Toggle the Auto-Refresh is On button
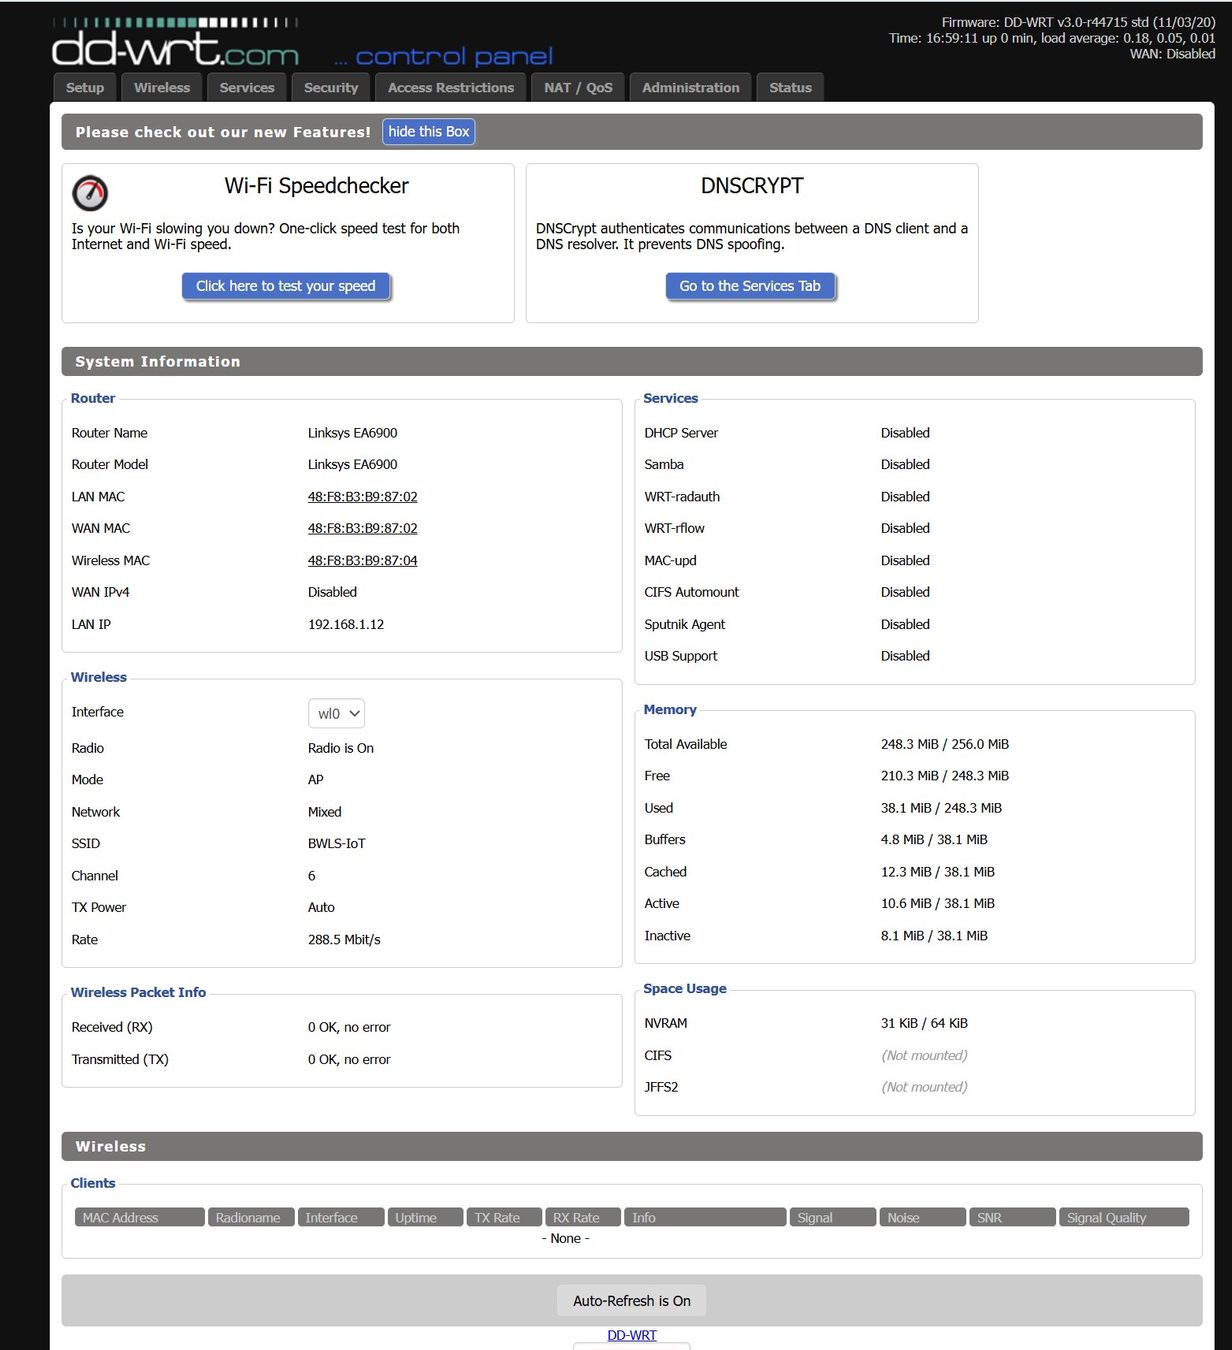Viewport: 1232px width, 1350px height. [x=632, y=1301]
